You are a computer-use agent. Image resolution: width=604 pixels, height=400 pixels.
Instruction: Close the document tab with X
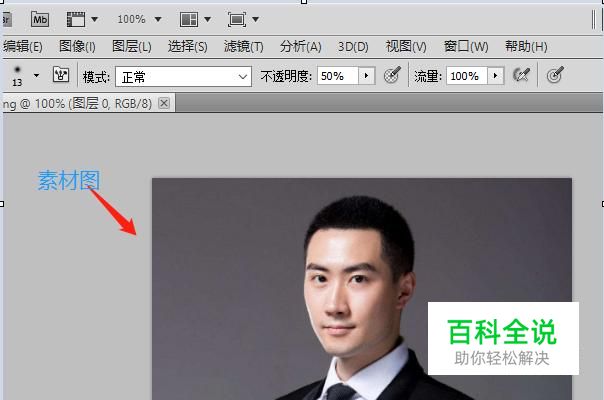click(164, 103)
